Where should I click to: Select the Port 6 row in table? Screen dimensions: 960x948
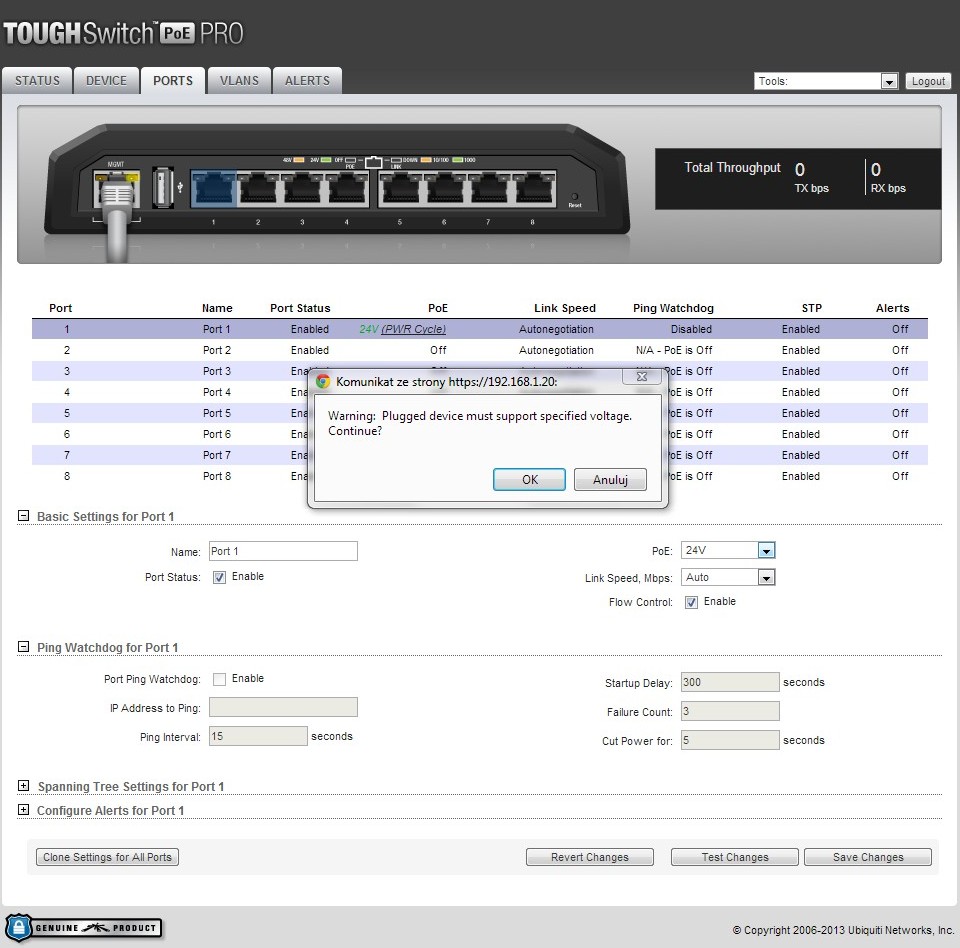tap(480, 434)
